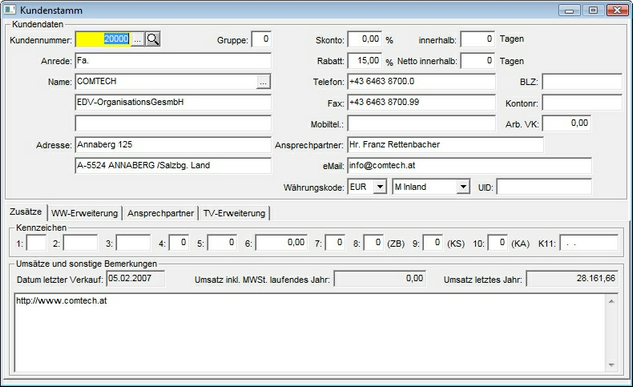Click Umsatz laufendes Jahr value field
This screenshot has width=633, height=387.
click(x=380, y=279)
